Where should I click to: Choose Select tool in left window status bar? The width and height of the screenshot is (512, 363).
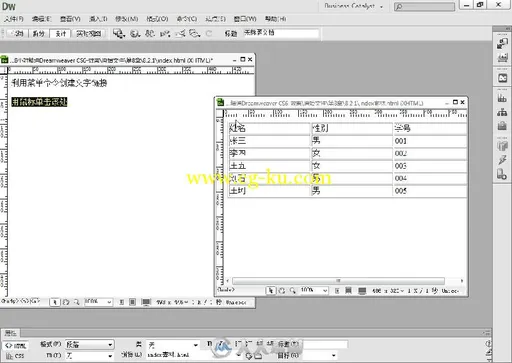[55, 302]
